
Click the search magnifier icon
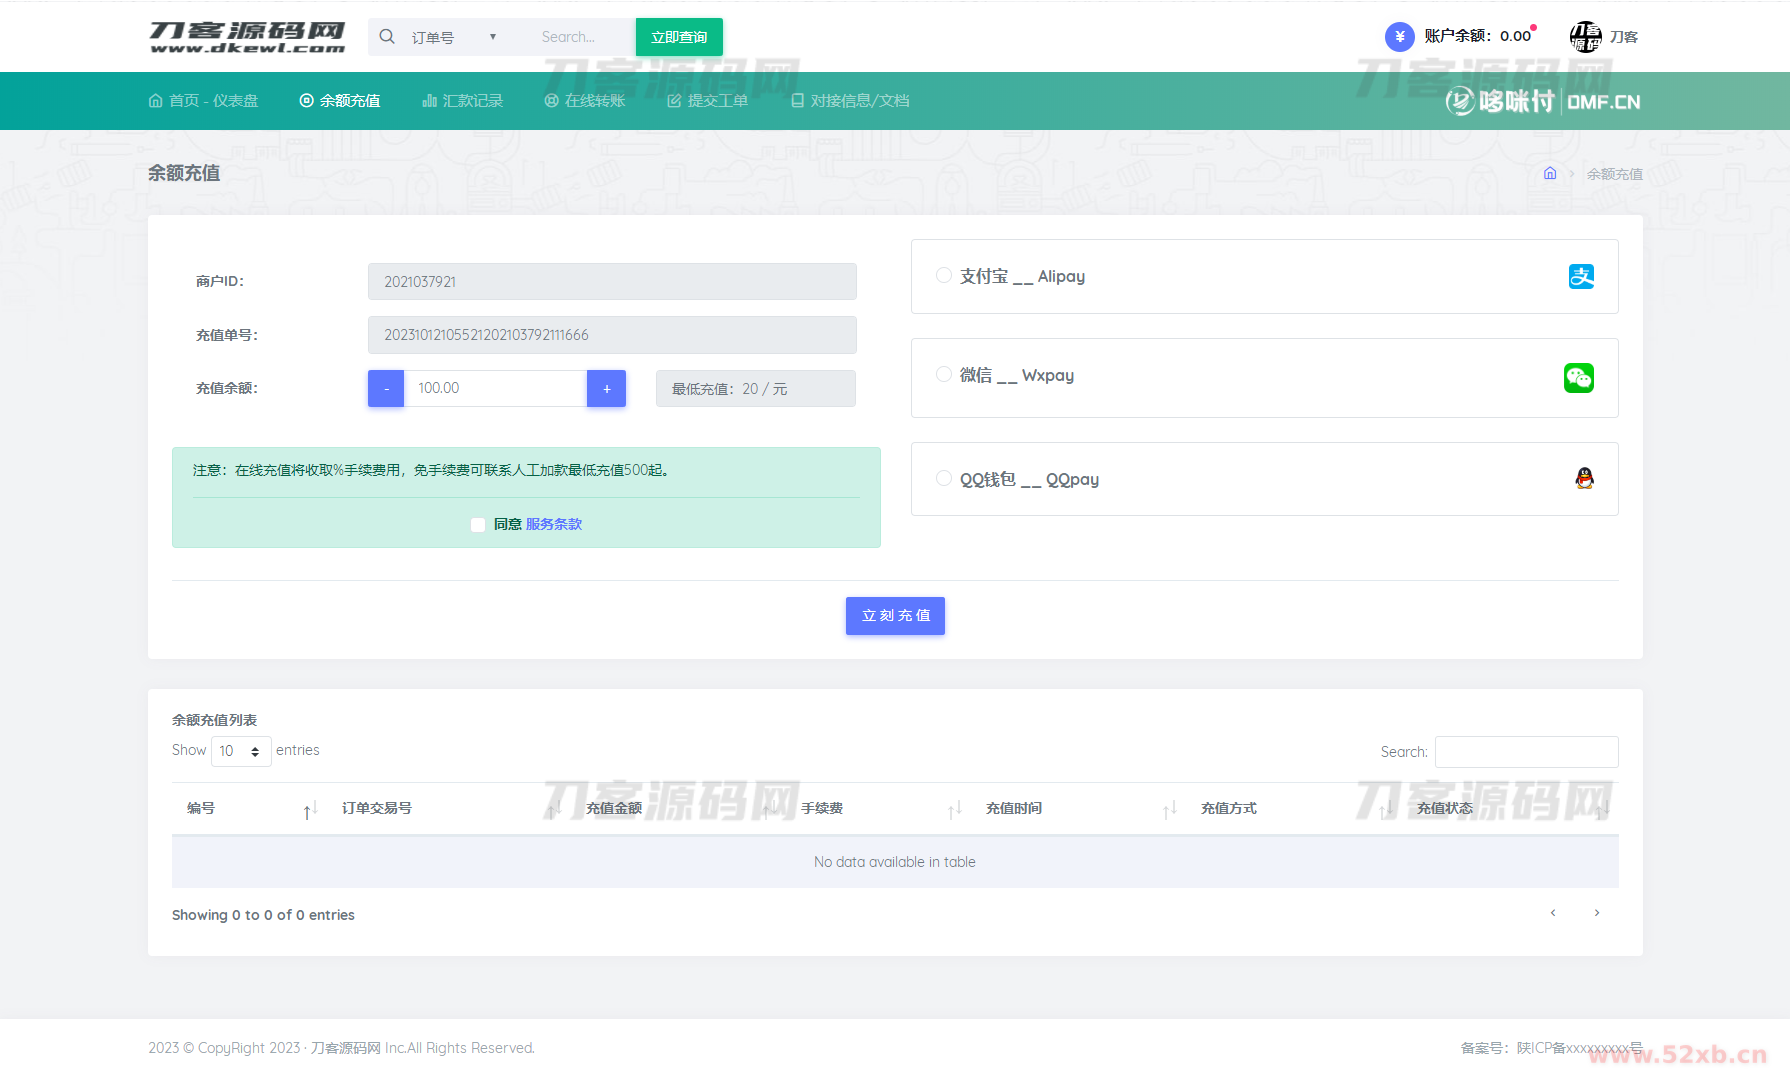(387, 37)
